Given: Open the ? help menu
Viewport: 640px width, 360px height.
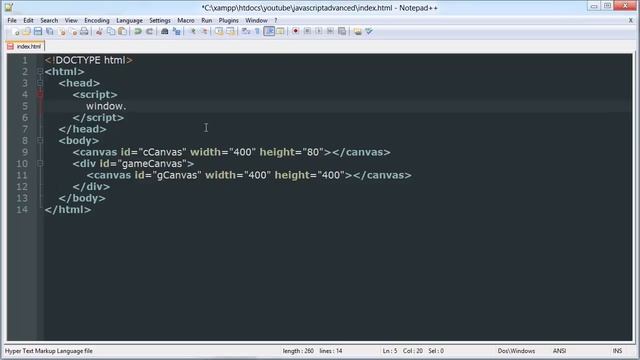Looking at the screenshot, I should click(276, 20).
